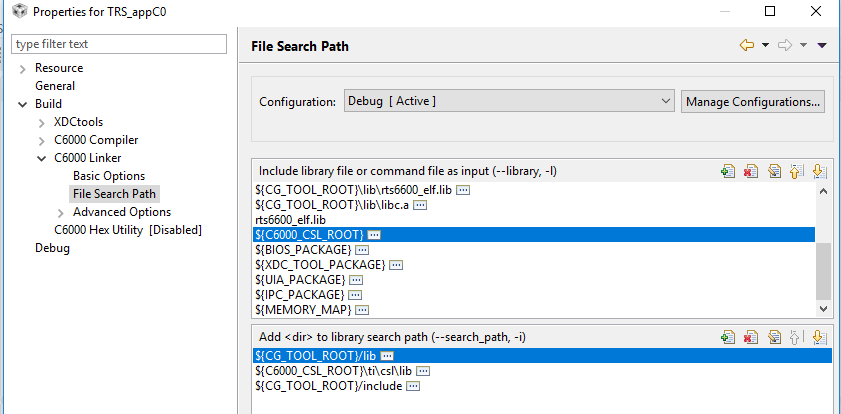The image size is (841, 414).
Task: Click the filter text input field
Action: pyautogui.click(x=120, y=44)
